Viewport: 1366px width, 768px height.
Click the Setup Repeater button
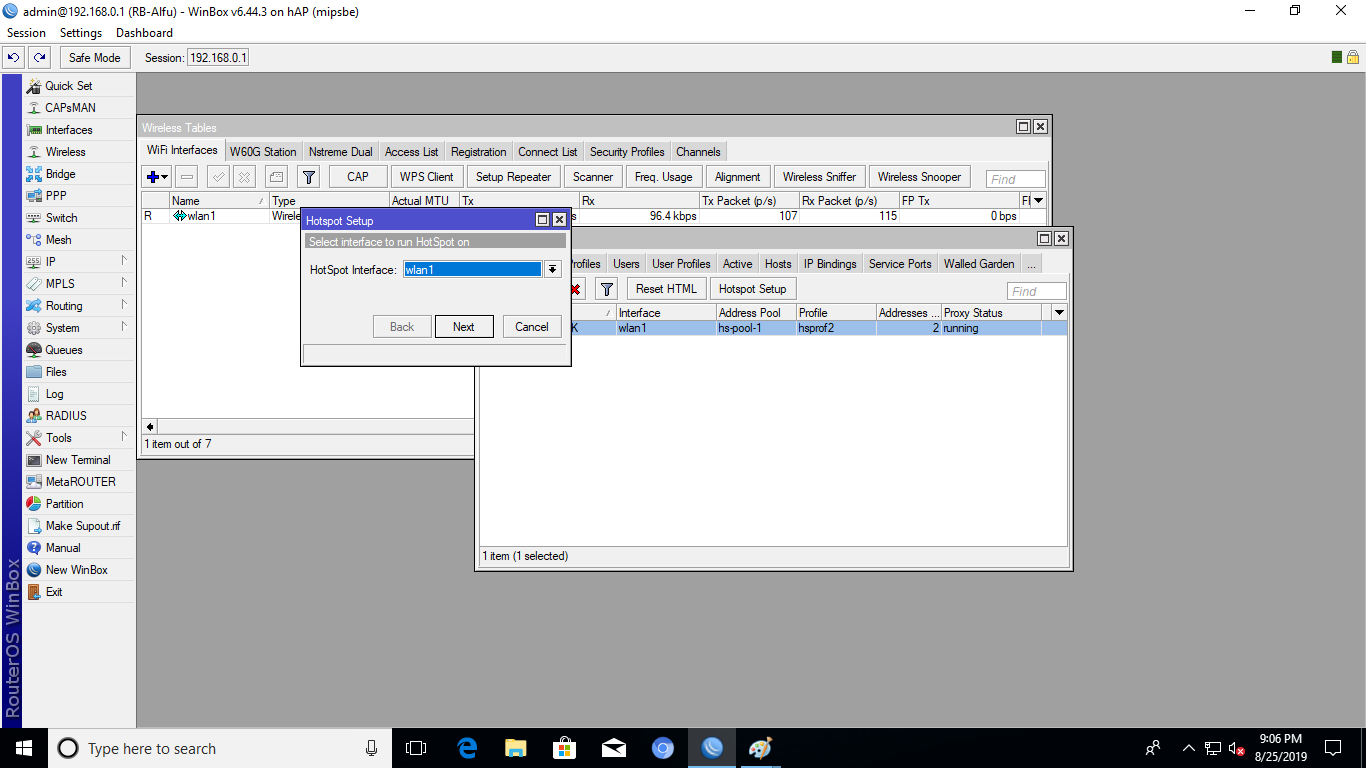click(513, 177)
